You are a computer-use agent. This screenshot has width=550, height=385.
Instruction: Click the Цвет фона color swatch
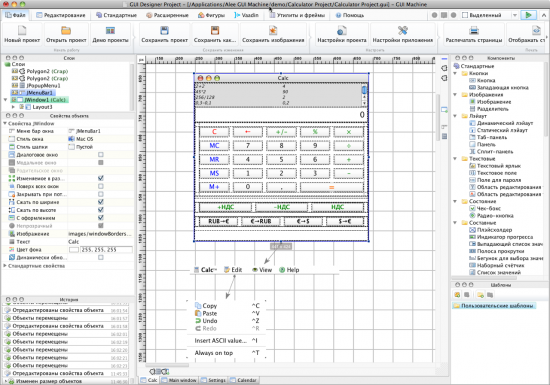click(74, 250)
